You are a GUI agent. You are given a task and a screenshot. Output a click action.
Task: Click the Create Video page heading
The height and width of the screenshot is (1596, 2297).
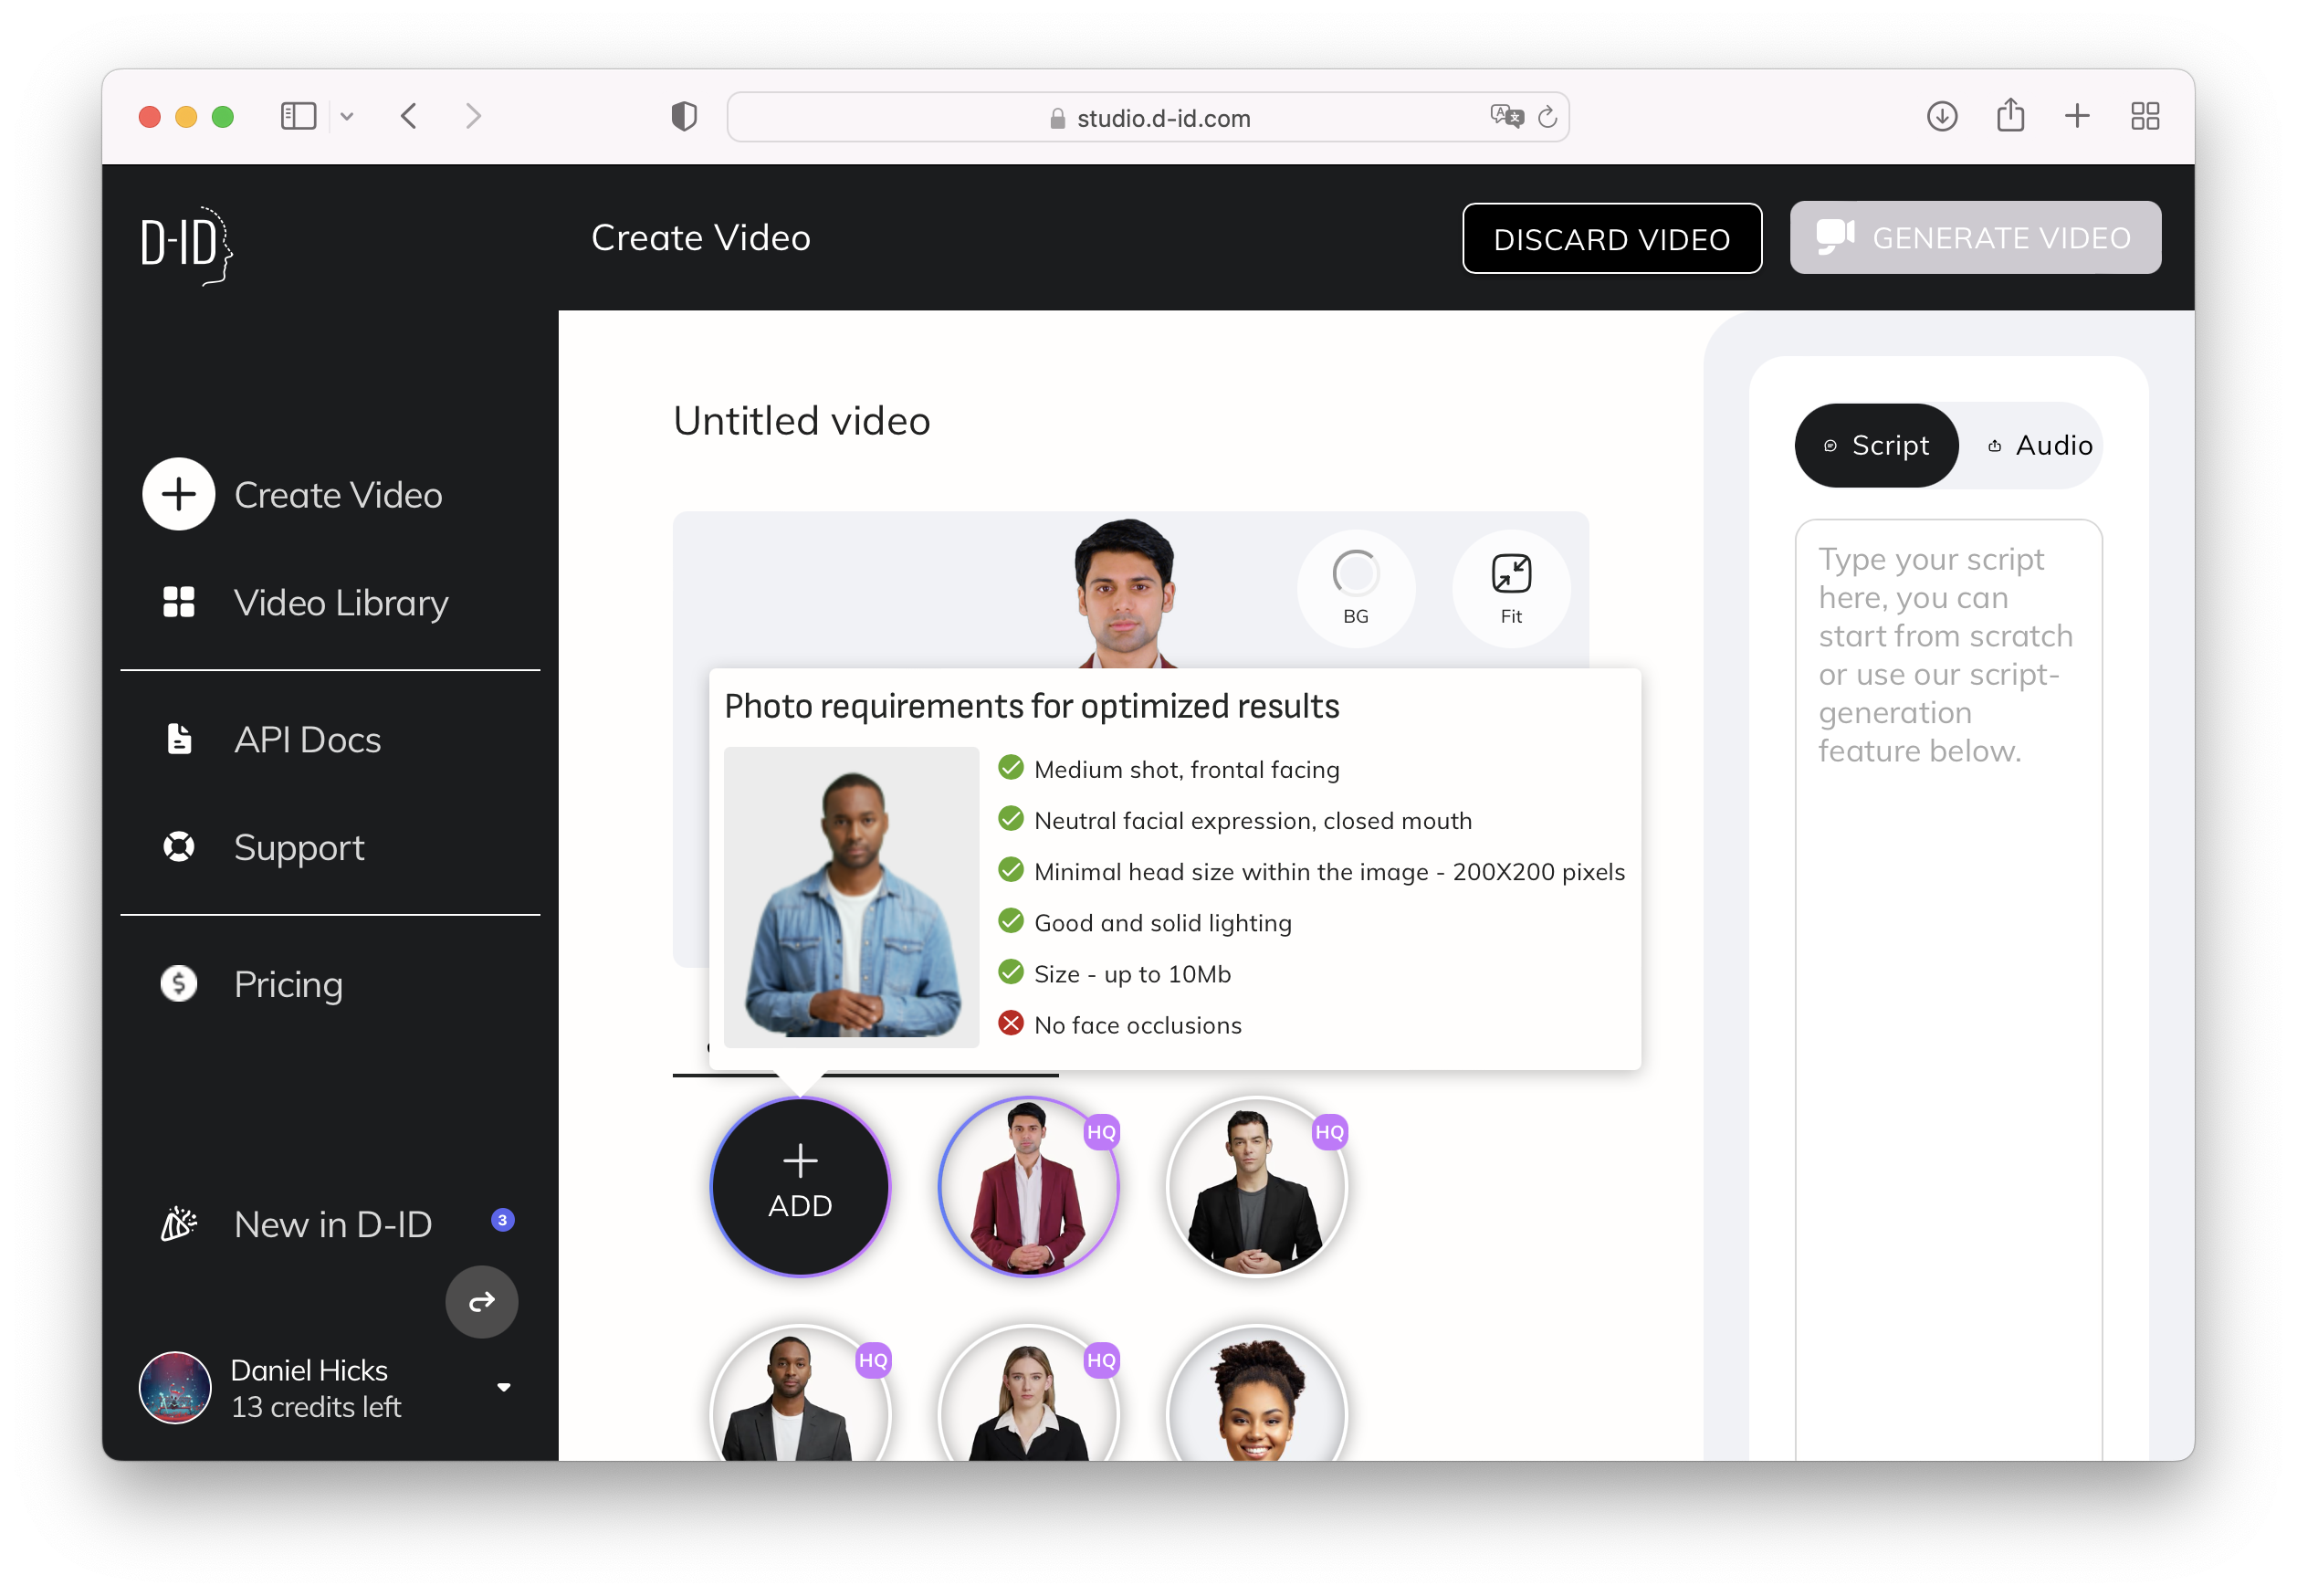click(700, 238)
